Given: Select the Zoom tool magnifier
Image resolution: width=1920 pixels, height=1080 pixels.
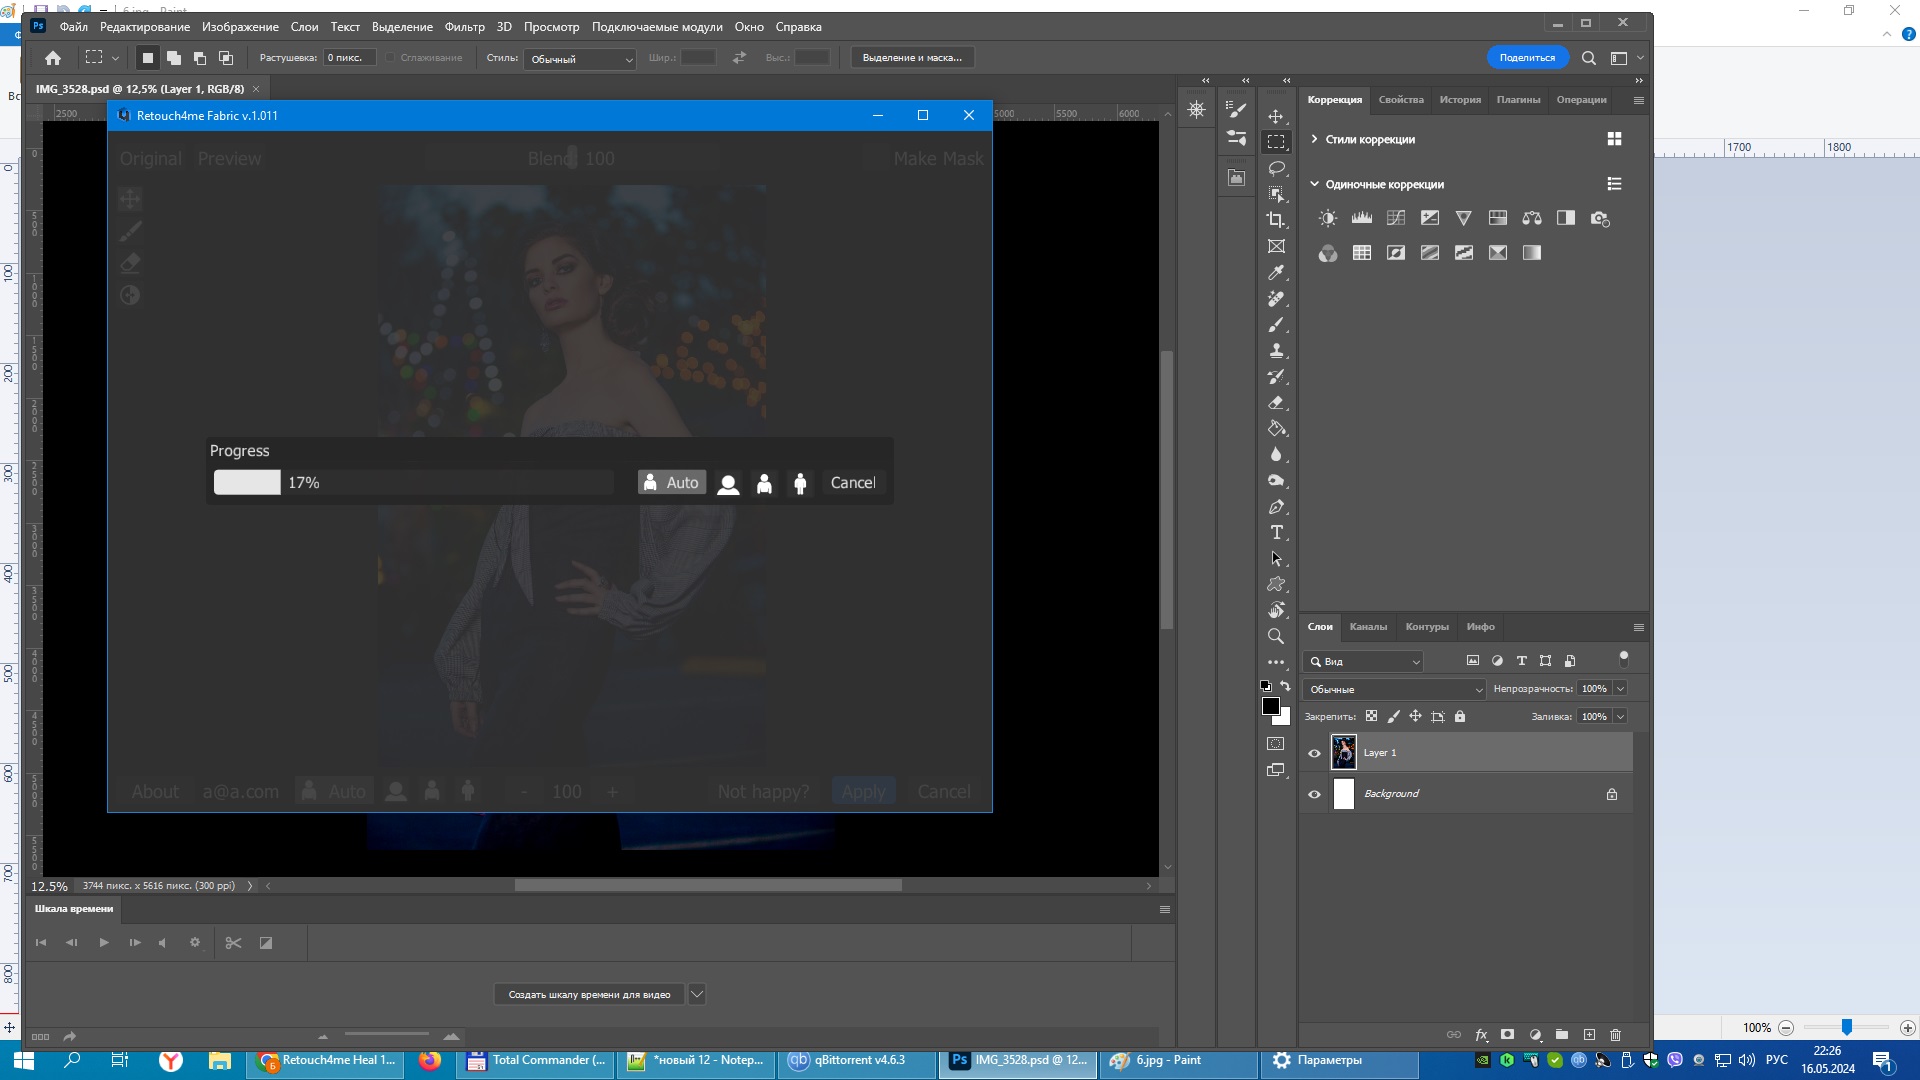Looking at the screenshot, I should (1276, 636).
